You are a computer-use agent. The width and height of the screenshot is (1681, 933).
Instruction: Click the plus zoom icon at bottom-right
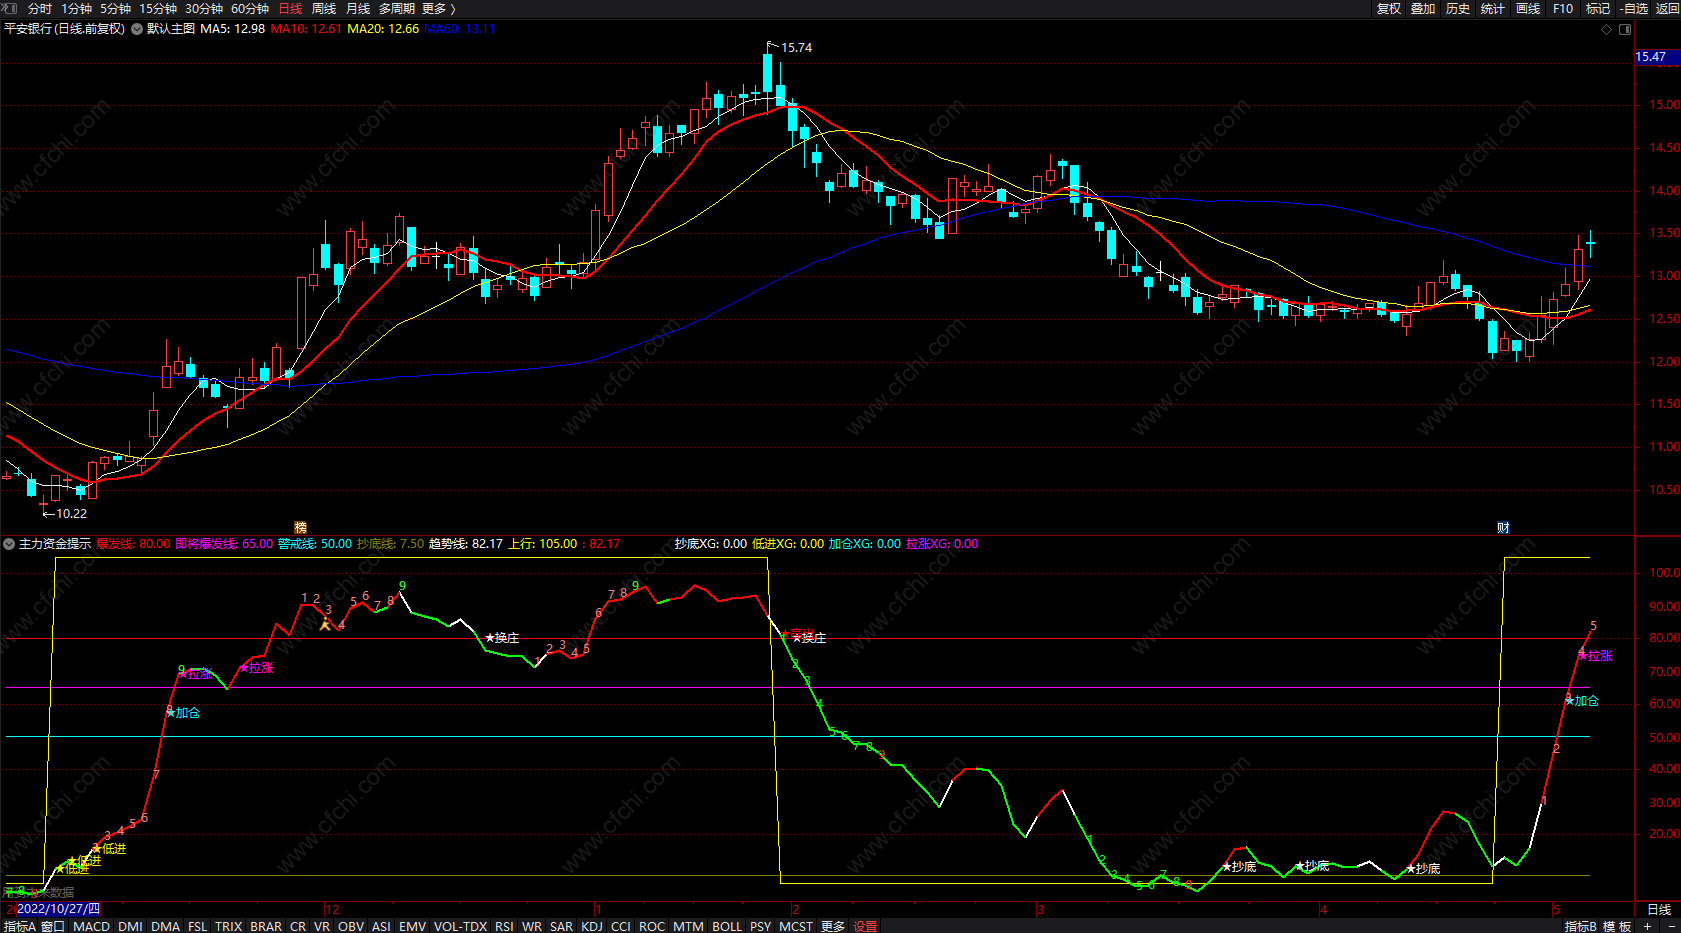(1647, 926)
